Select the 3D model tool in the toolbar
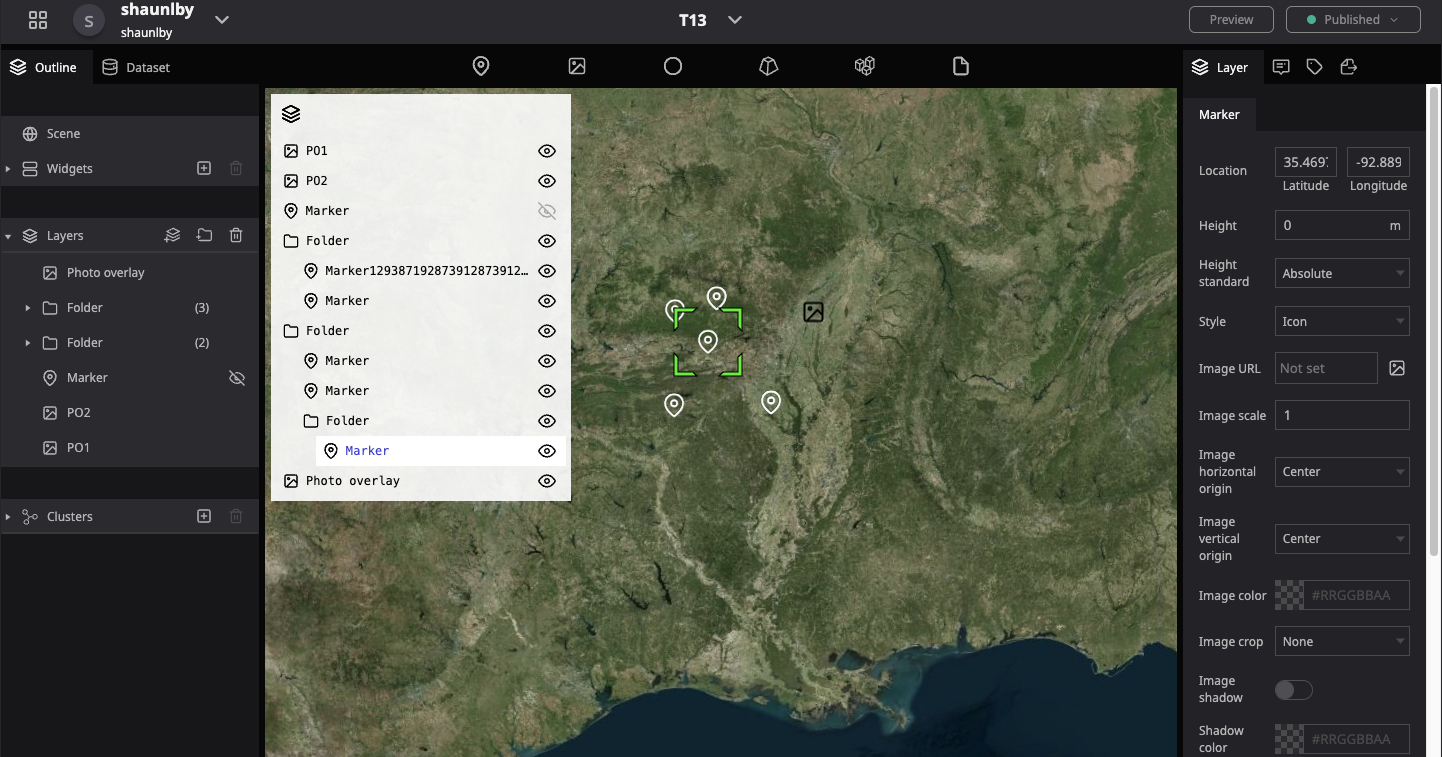Screen dimensions: 1442x757 point(768,66)
